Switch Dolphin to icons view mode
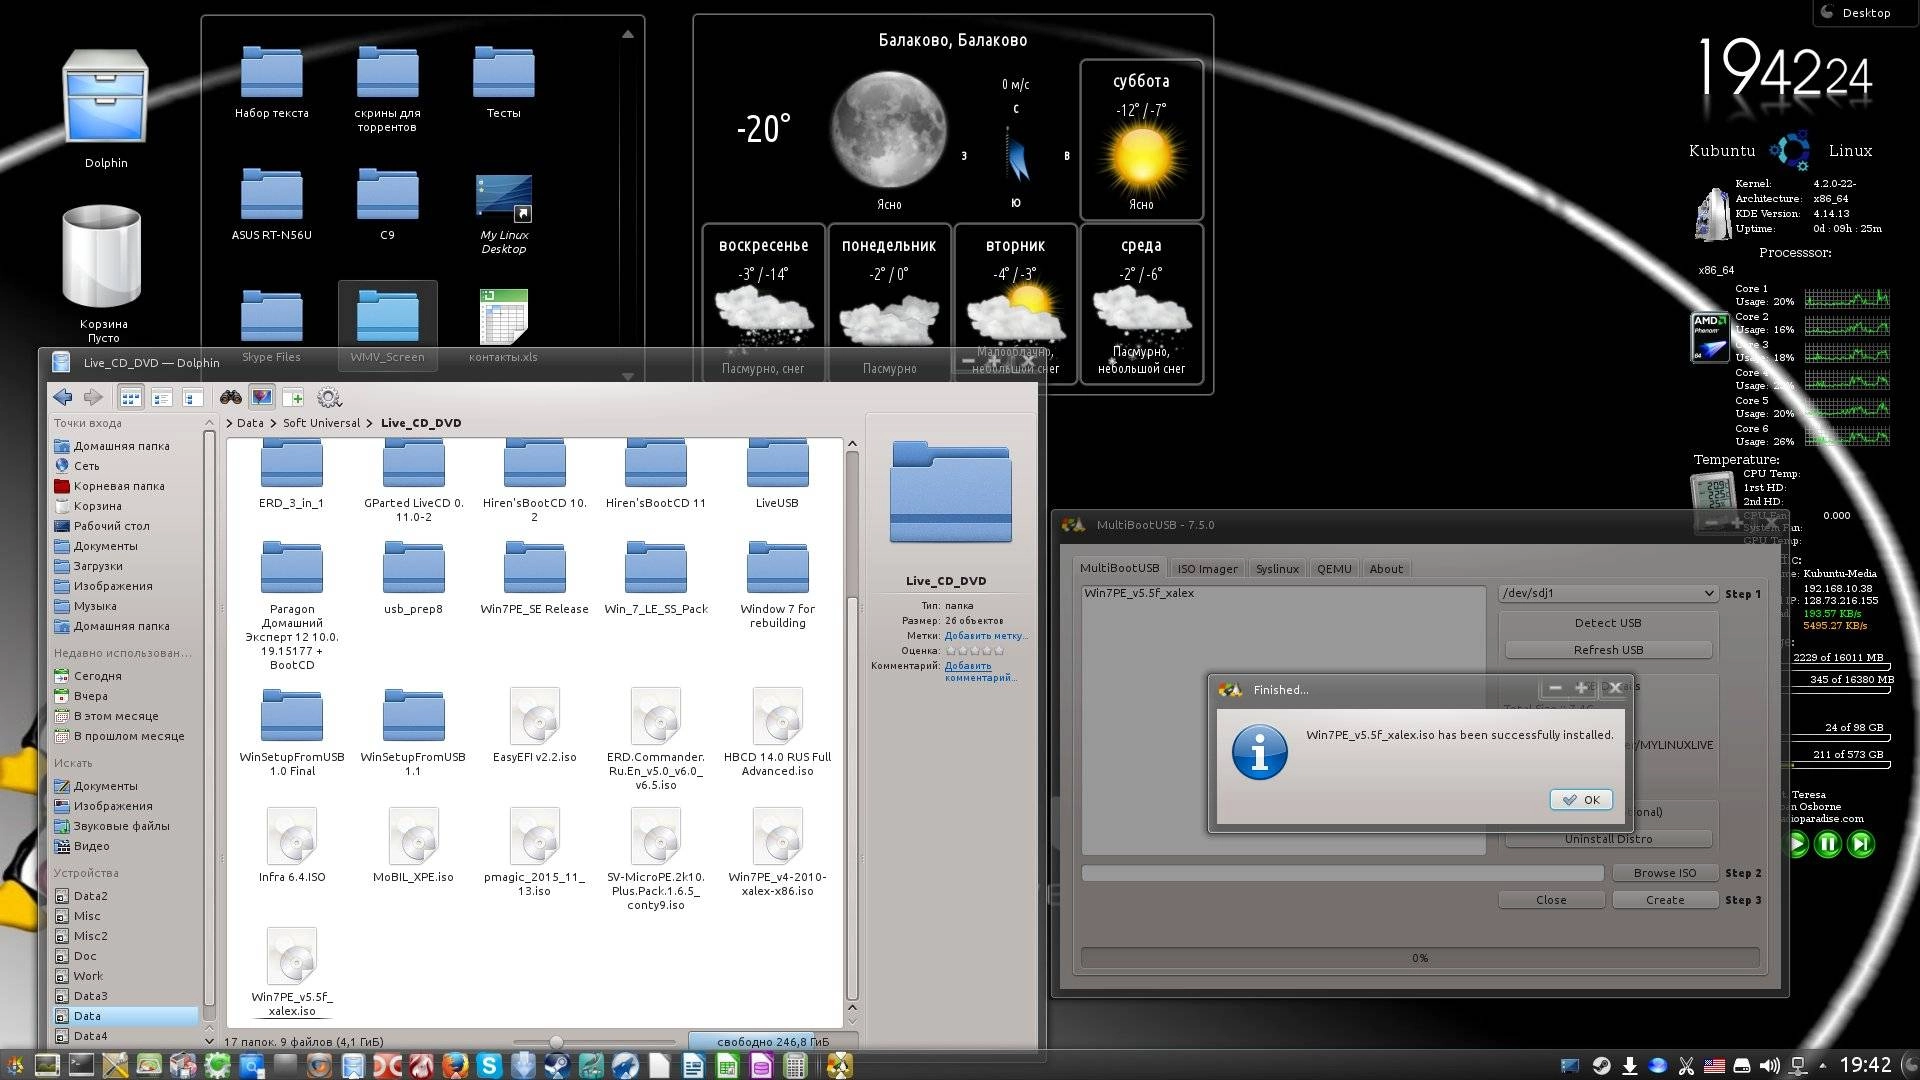Image resolution: width=1920 pixels, height=1080 pixels. click(x=130, y=398)
